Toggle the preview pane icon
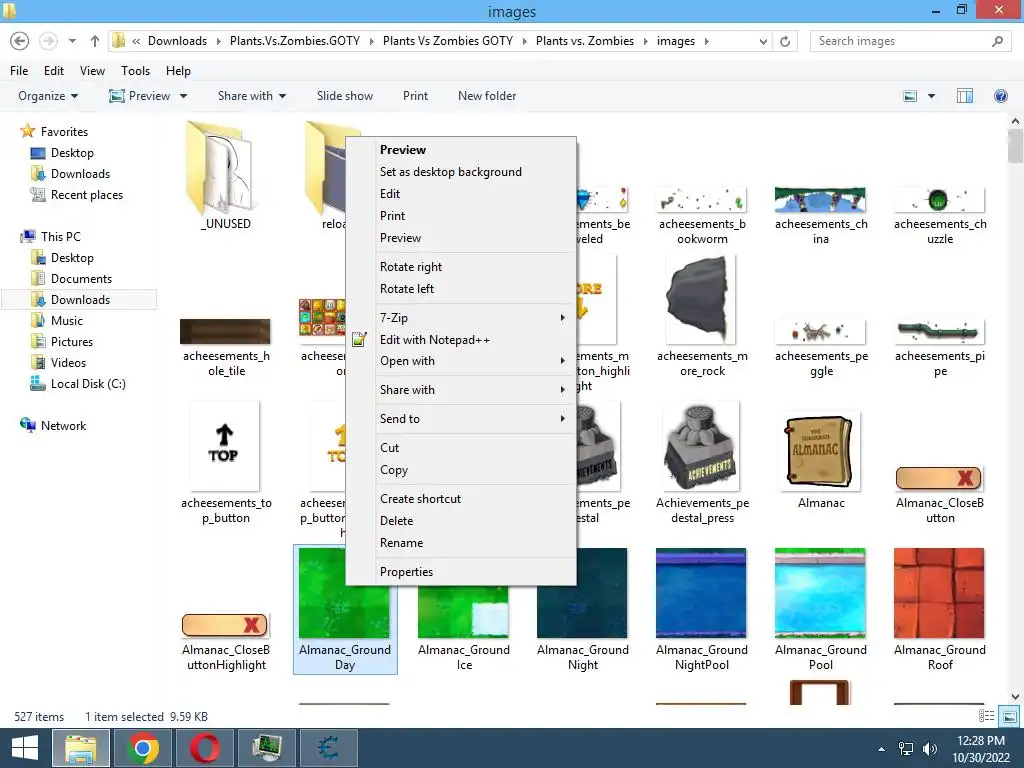Screen dimensions: 1024x768 coord(965,96)
